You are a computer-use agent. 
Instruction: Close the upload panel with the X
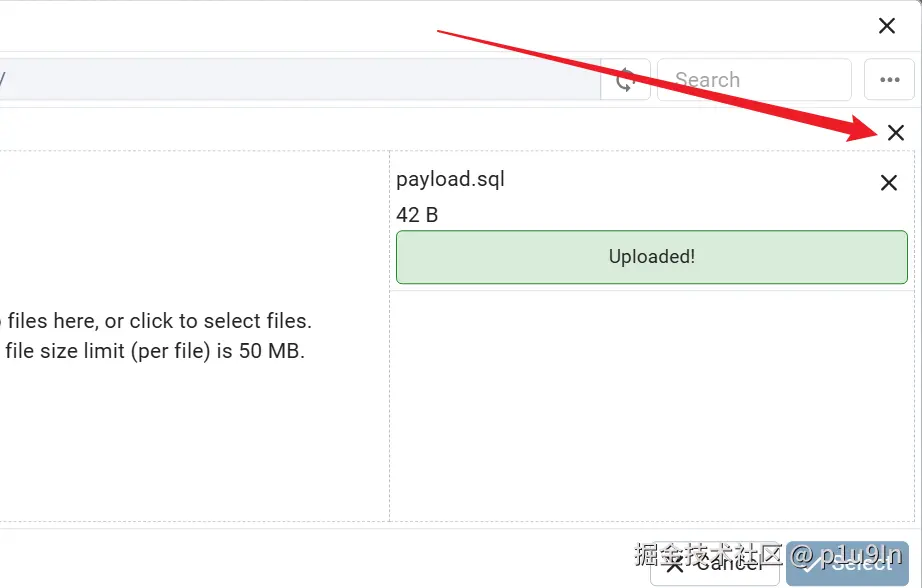pos(896,132)
